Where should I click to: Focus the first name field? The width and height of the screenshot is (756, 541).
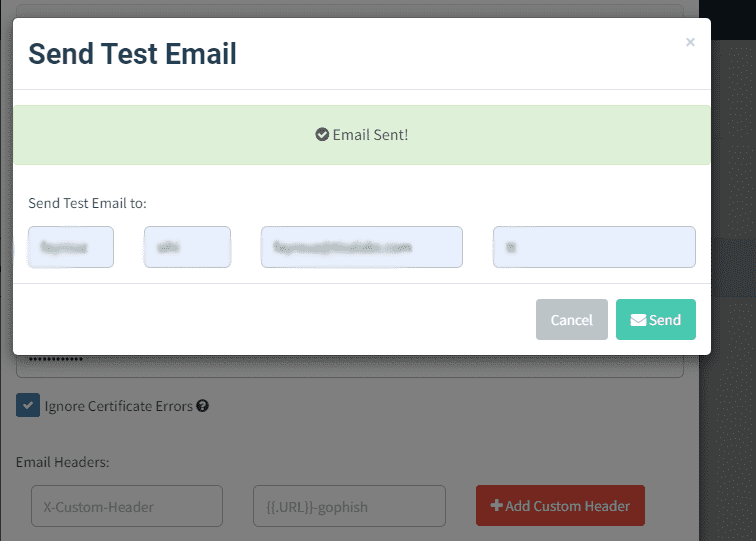71,247
